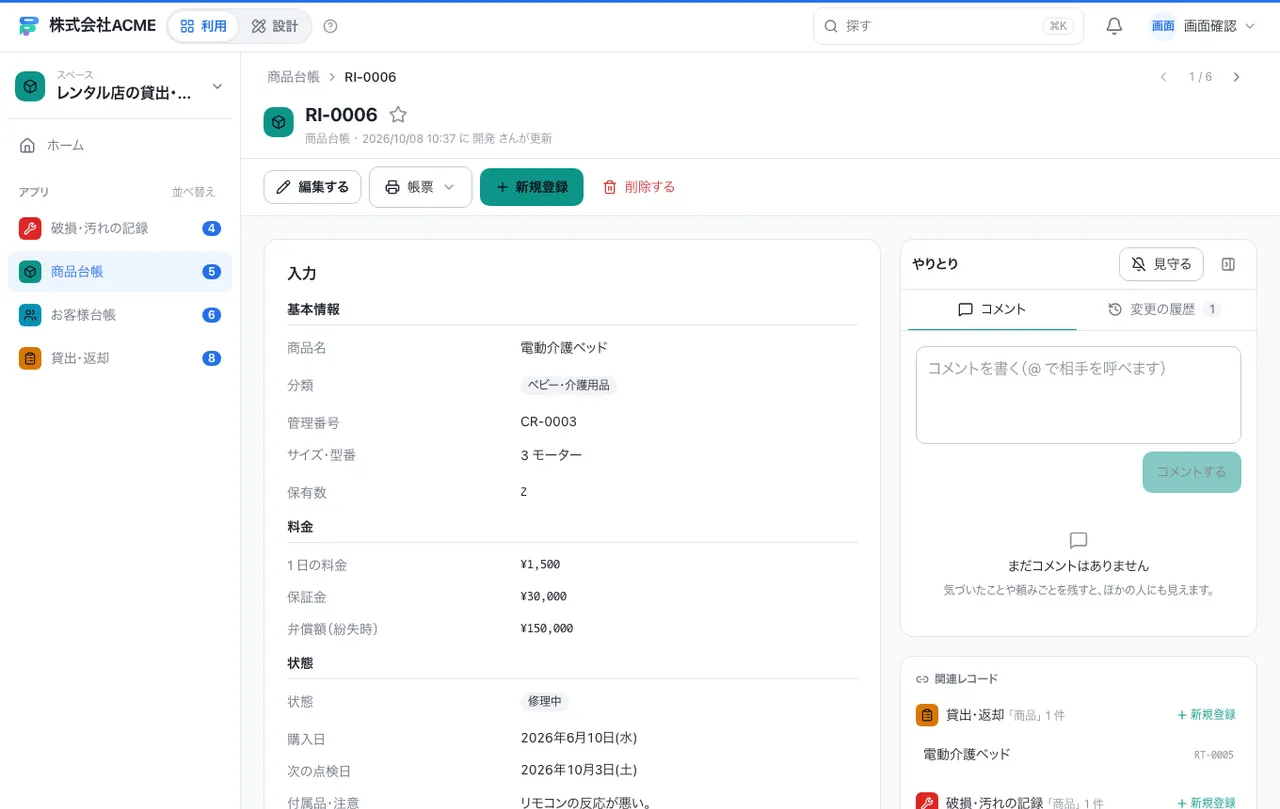Click the record's teal box icon beside RI-0006
Viewport: 1280px width, 809px height.
278,122
